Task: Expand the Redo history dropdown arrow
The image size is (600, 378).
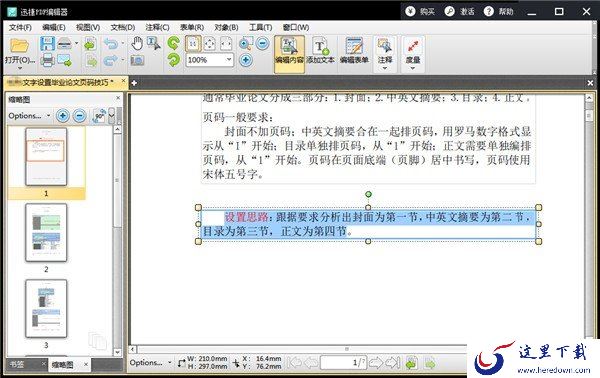Action: click(122, 60)
